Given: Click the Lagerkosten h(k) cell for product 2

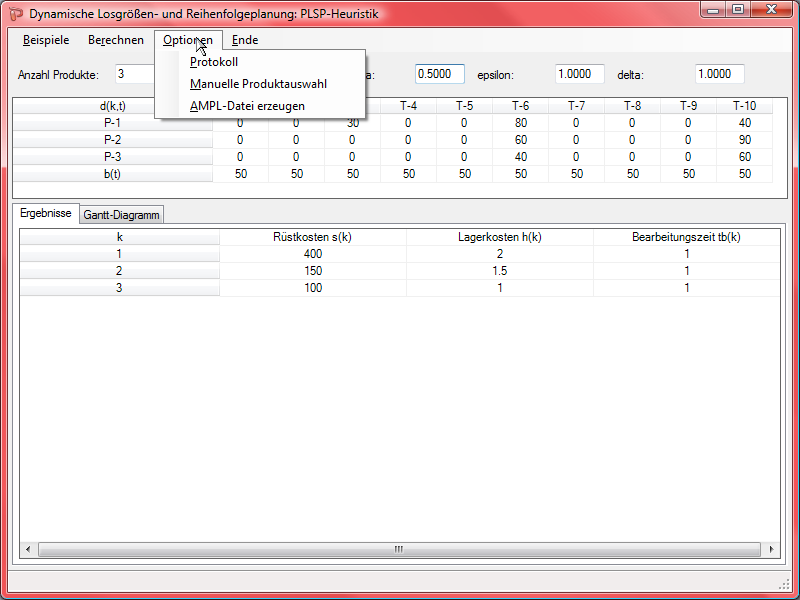Looking at the screenshot, I should [499, 271].
